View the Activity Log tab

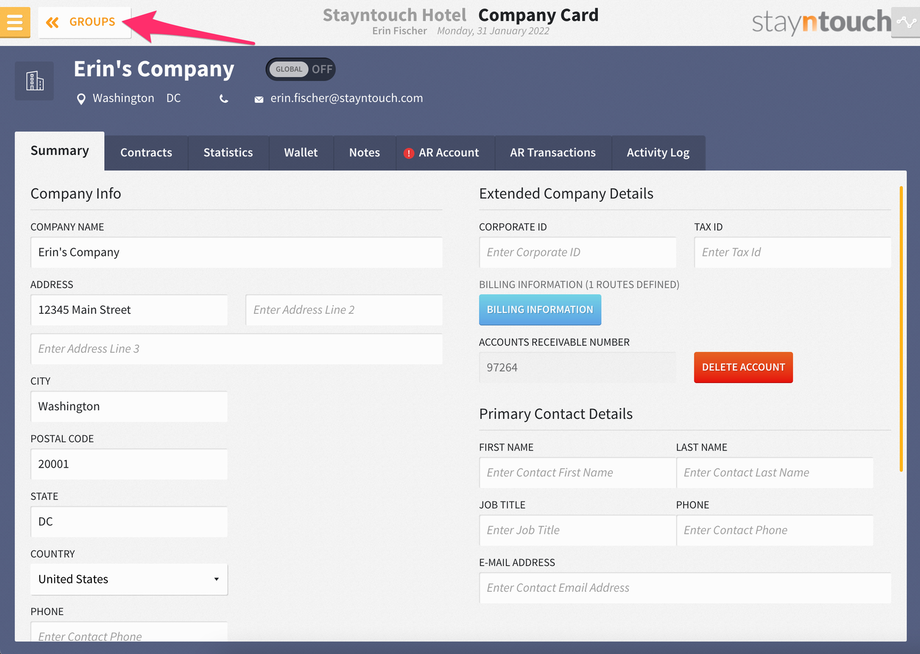658,153
